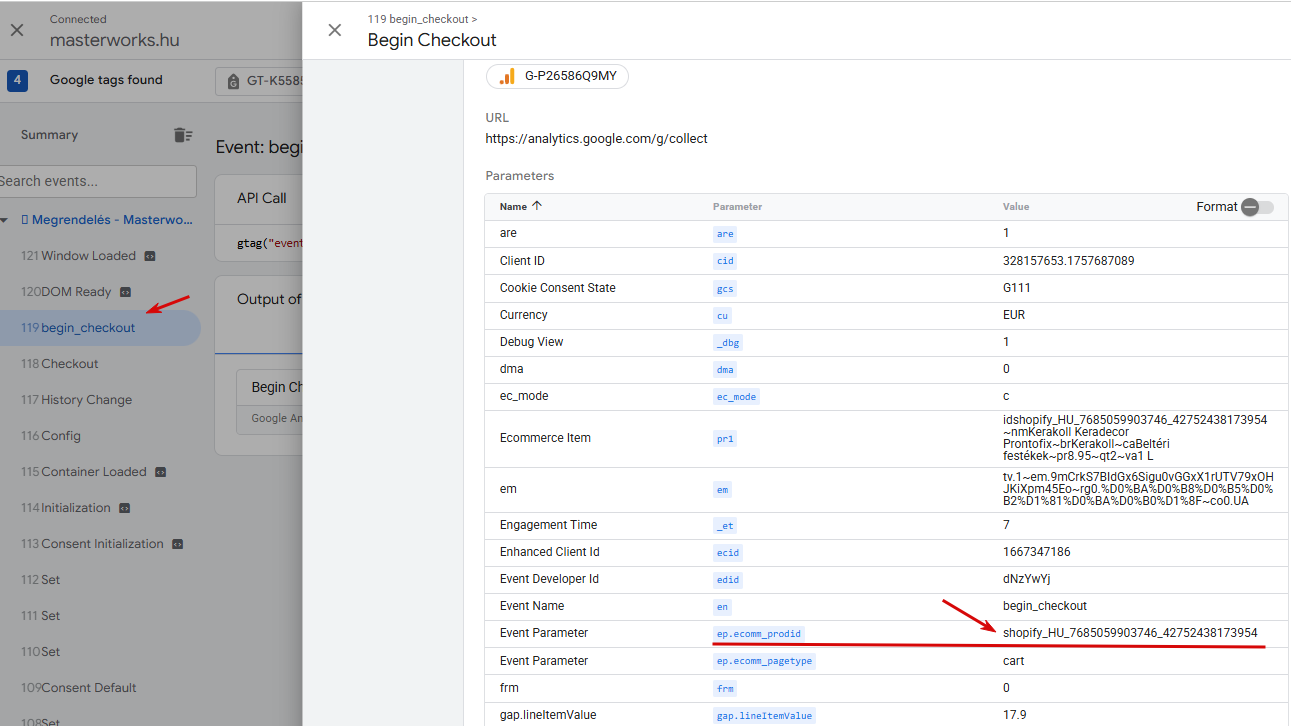Collapse the Megrendelés - Masterworks page group
Image resolution: width=1291 pixels, height=726 pixels.
[5, 220]
